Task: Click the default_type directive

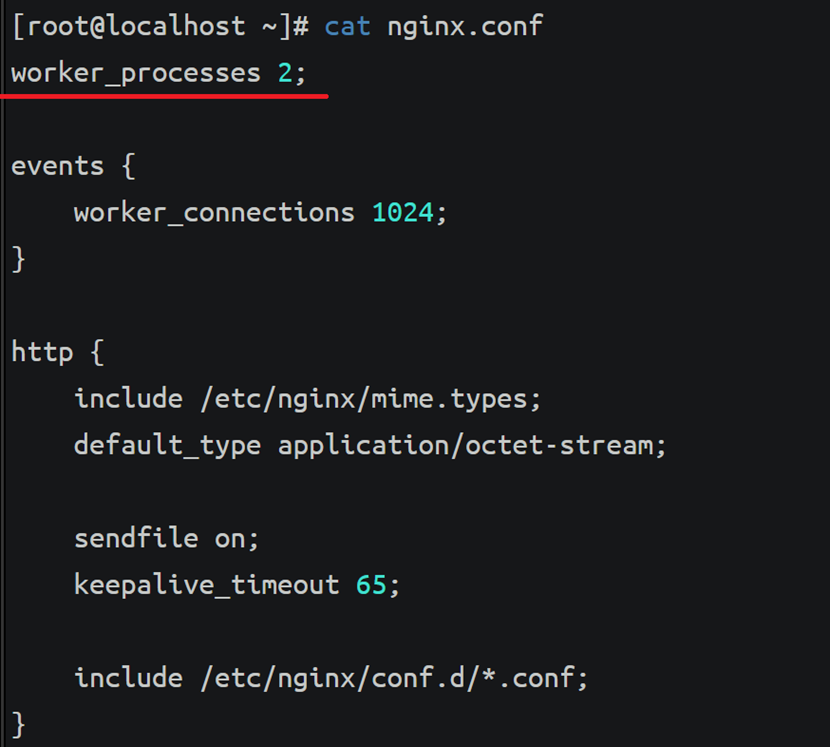Action: [167, 445]
